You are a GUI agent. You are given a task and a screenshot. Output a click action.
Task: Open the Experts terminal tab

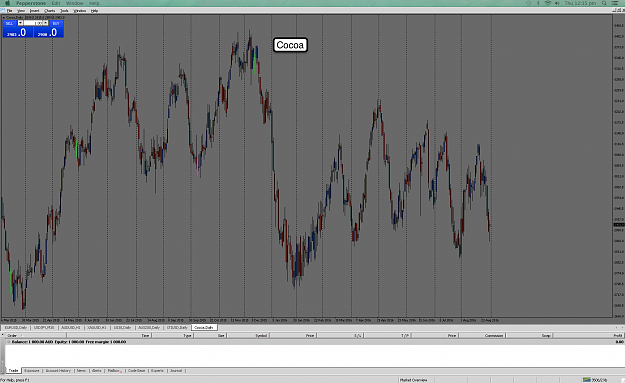point(157,371)
